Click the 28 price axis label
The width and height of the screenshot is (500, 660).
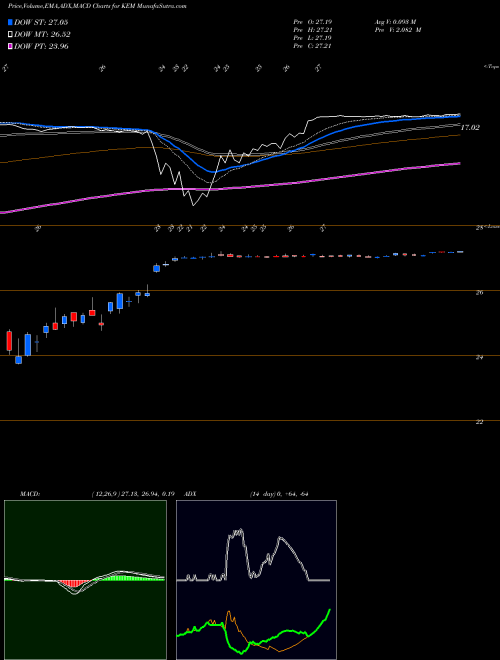coord(479,228)
